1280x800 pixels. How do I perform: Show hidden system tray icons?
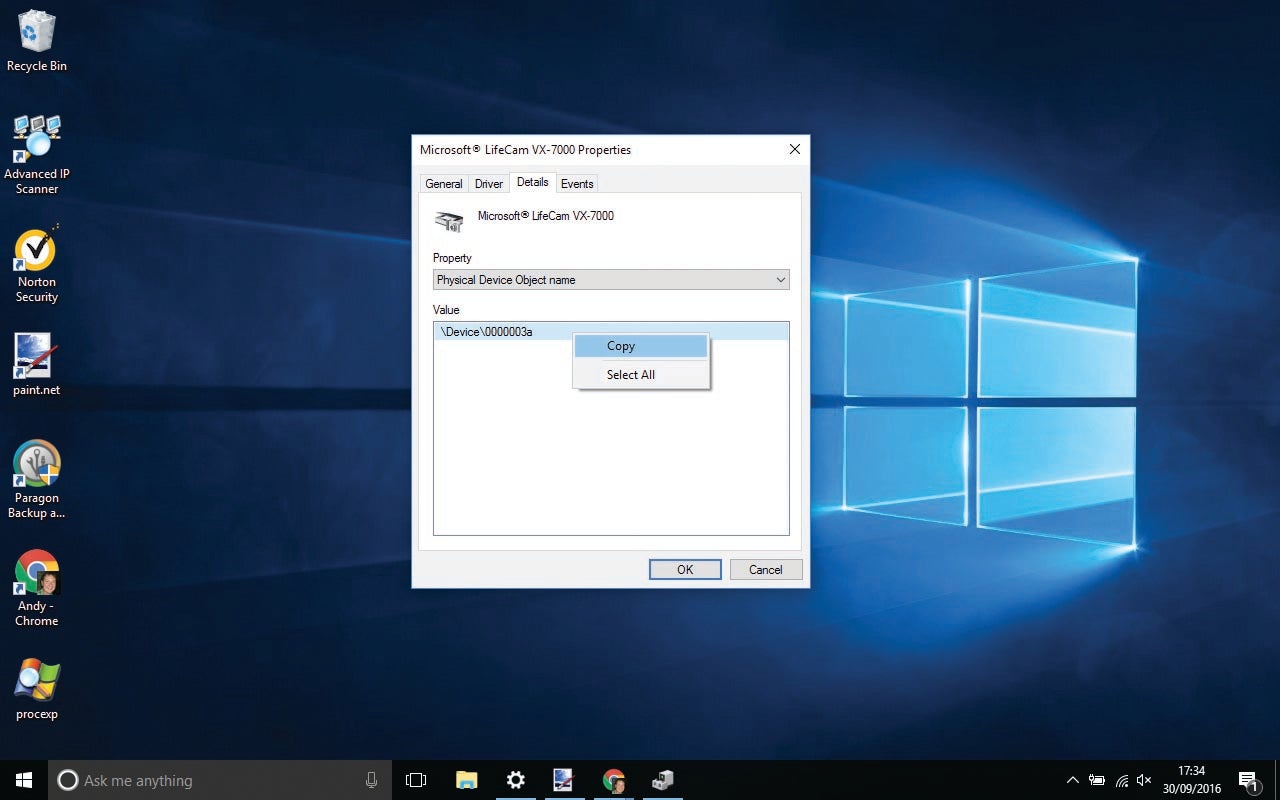(x=1073, y=780)
